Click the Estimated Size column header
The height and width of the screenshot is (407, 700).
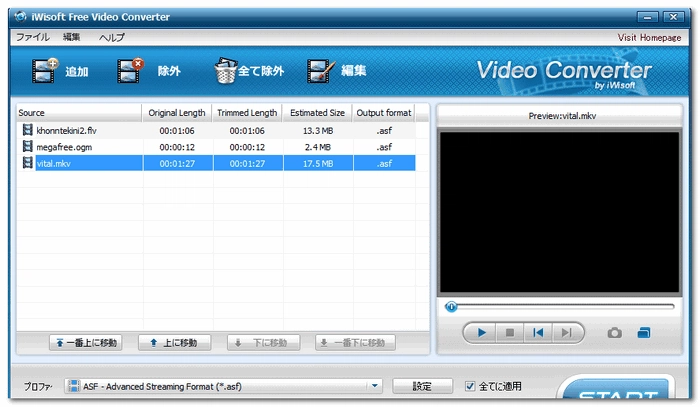pos(316,113)
